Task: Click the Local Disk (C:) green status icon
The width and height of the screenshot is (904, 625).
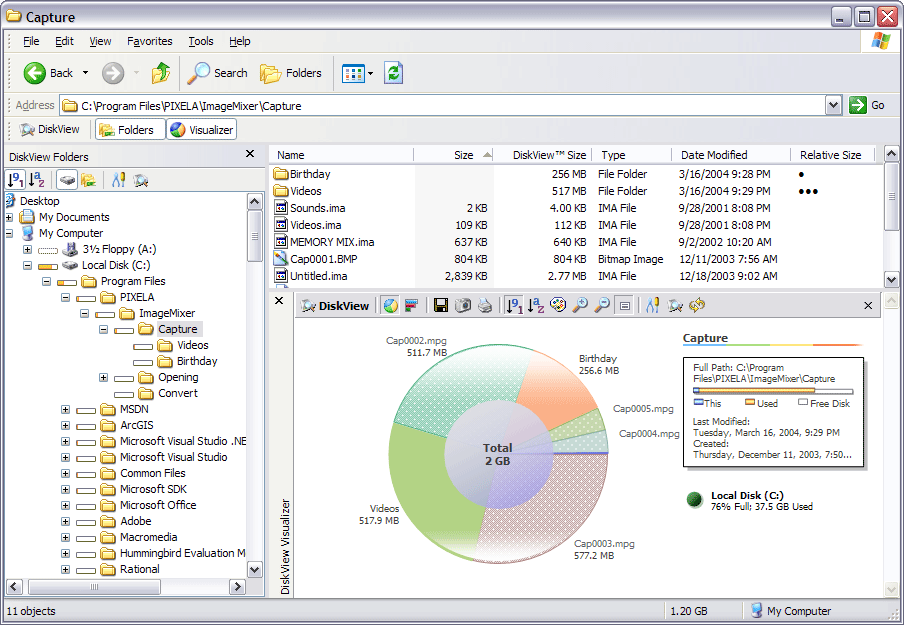Action: pyautogui.click(x=695, y=500)
